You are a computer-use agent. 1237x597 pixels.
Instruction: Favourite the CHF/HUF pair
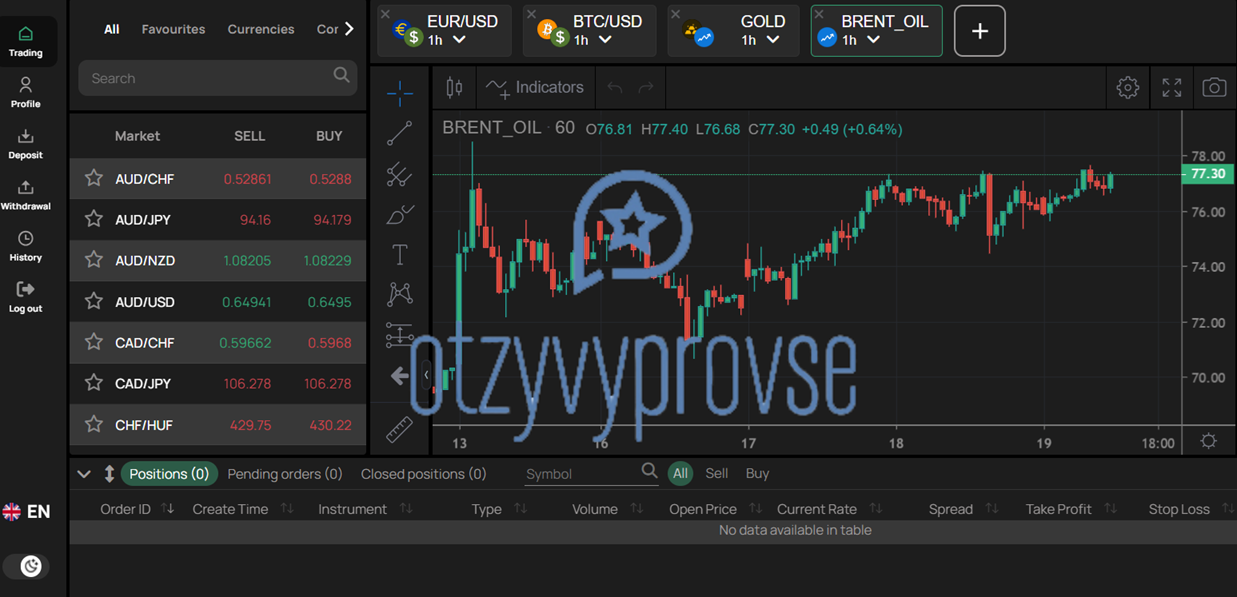94,424
